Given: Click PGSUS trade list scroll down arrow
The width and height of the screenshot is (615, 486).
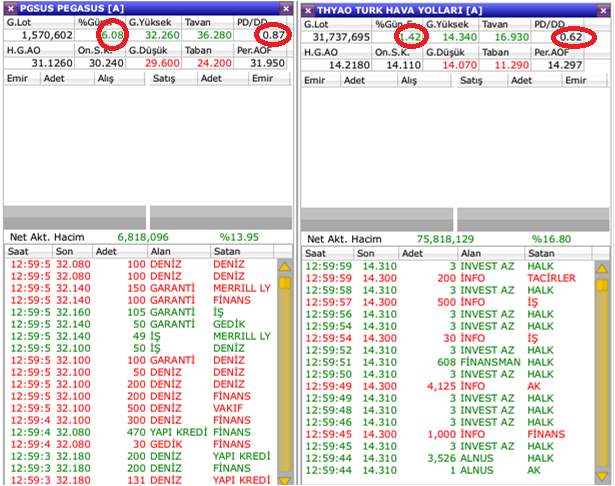Looking at the screenshot, I should point(285,481).
